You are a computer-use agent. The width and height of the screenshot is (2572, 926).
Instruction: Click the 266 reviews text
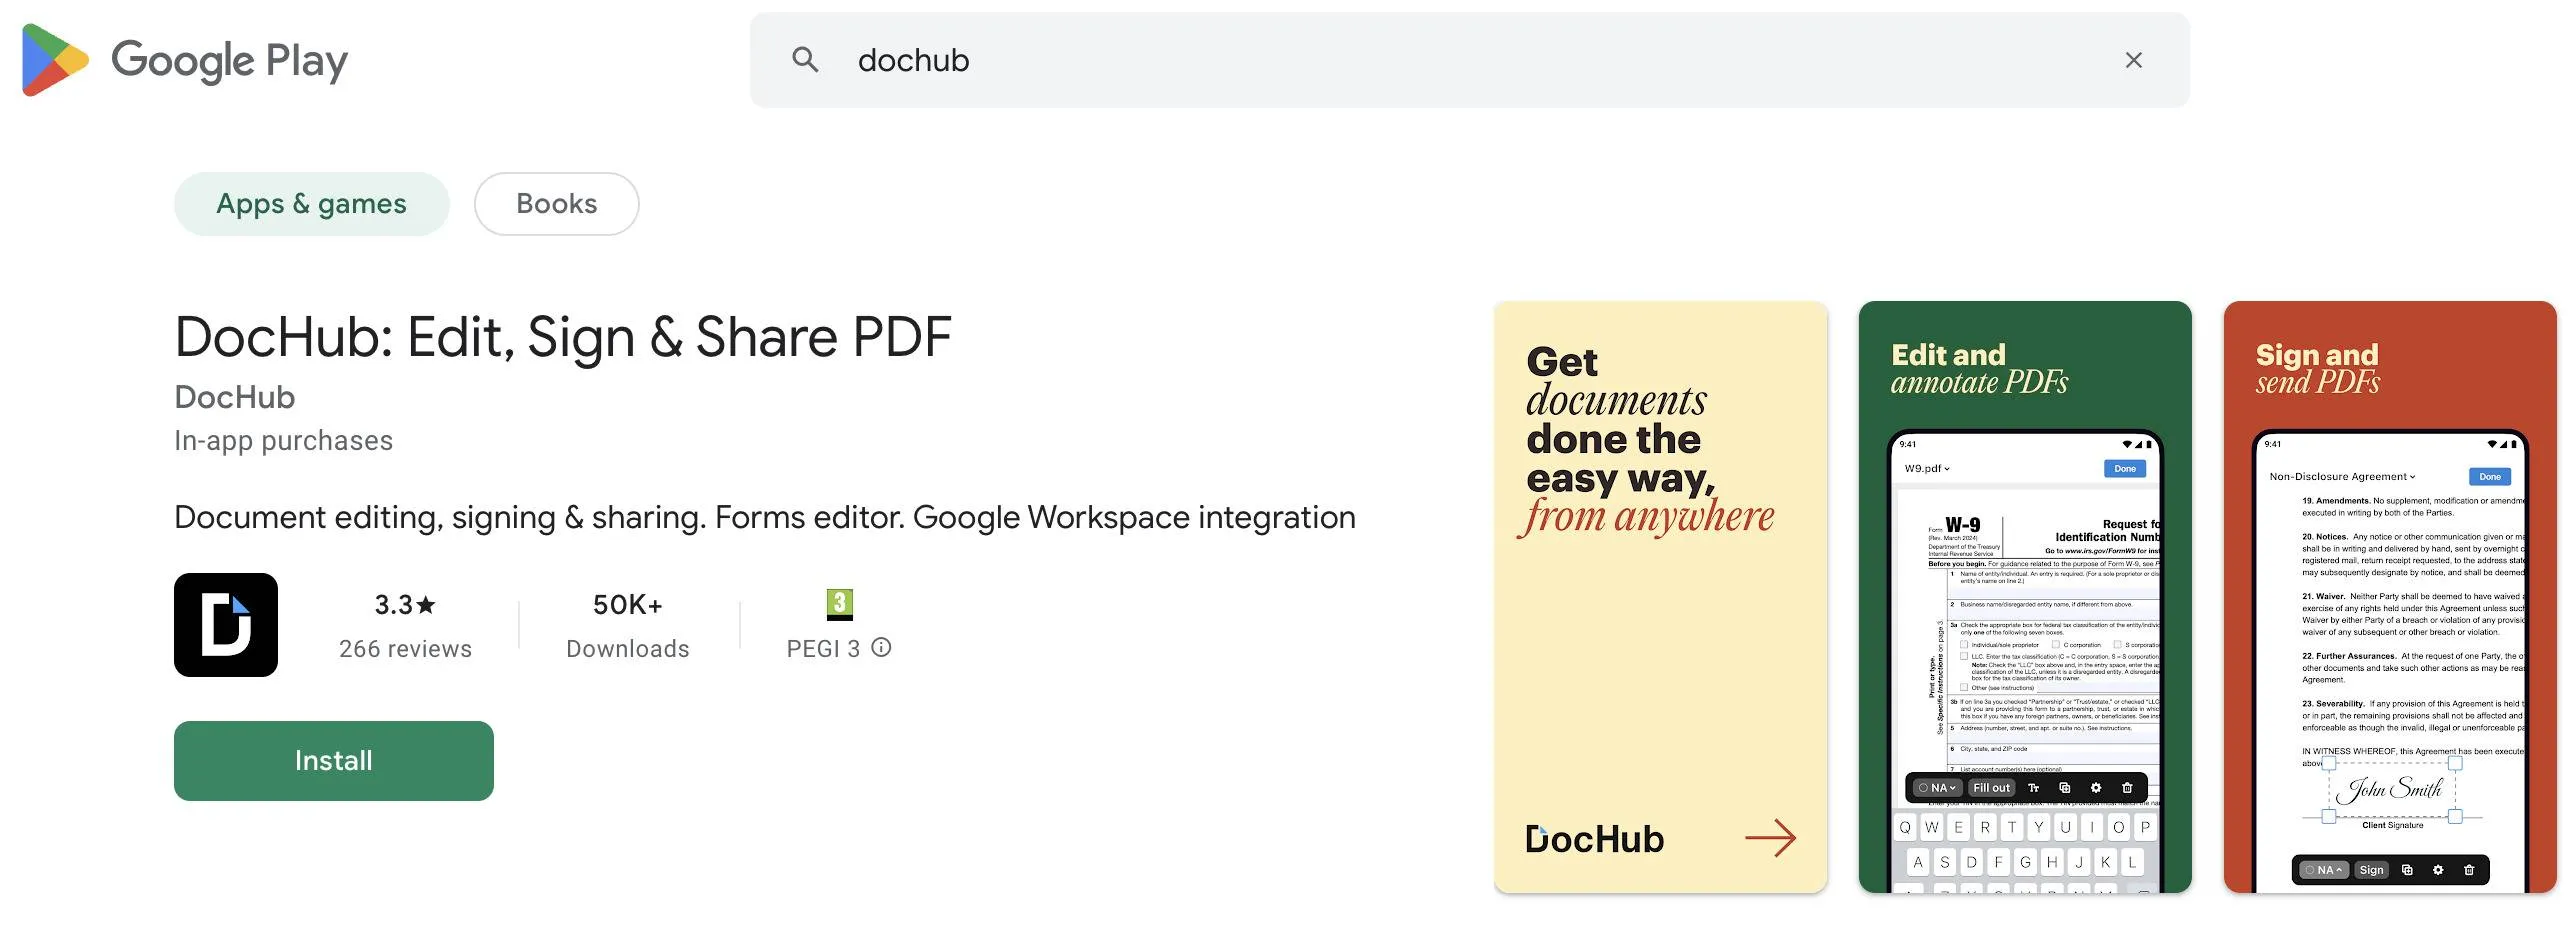pyautogui.click(x=405, y=649)
